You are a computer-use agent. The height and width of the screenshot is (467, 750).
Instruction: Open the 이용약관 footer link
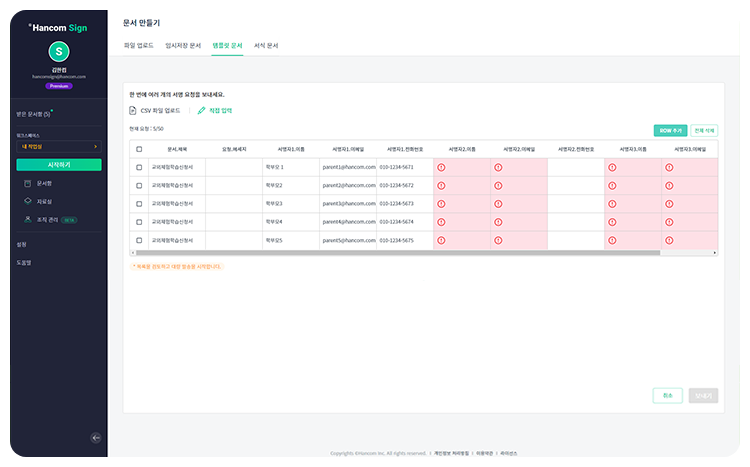pyautogui.click(x=484, y=453)
